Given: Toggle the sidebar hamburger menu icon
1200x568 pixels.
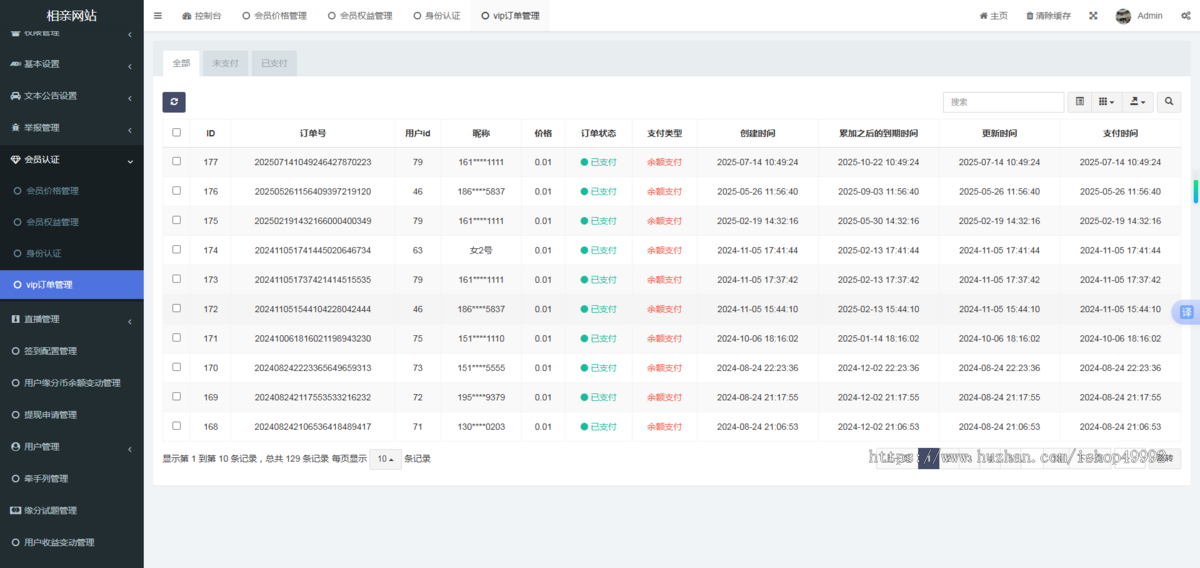Looking at the screenshot, I should (158, 16).
